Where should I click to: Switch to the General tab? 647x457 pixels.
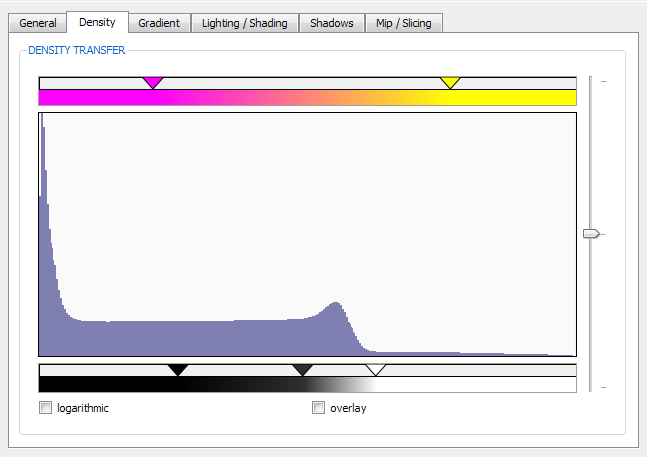[38, 23]
